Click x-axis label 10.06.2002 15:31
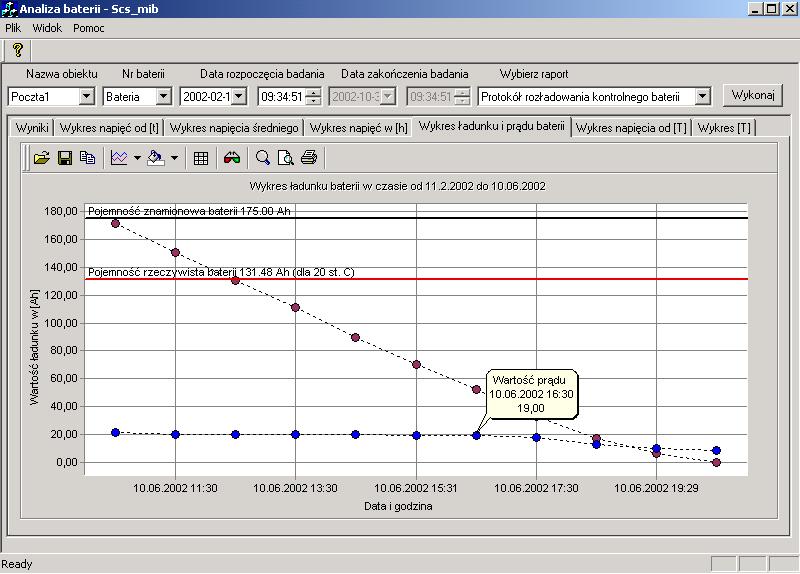 [x=416, y=488]
